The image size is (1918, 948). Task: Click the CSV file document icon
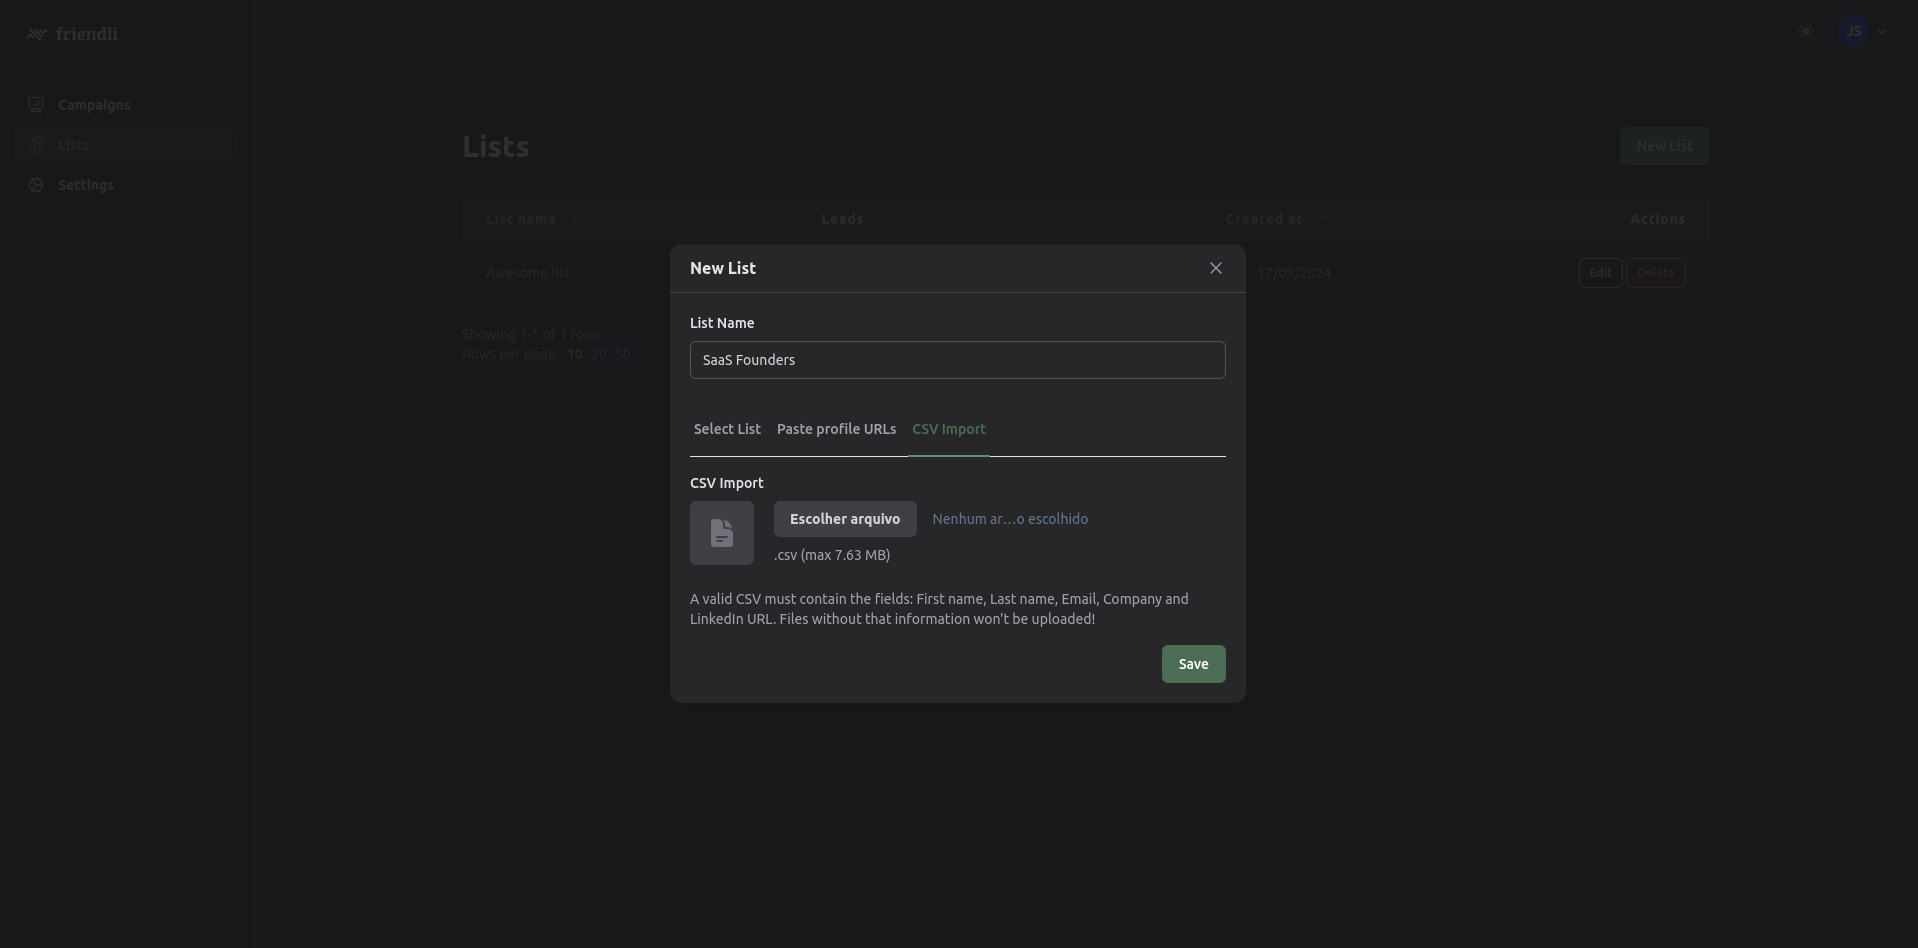coord(721,533)
